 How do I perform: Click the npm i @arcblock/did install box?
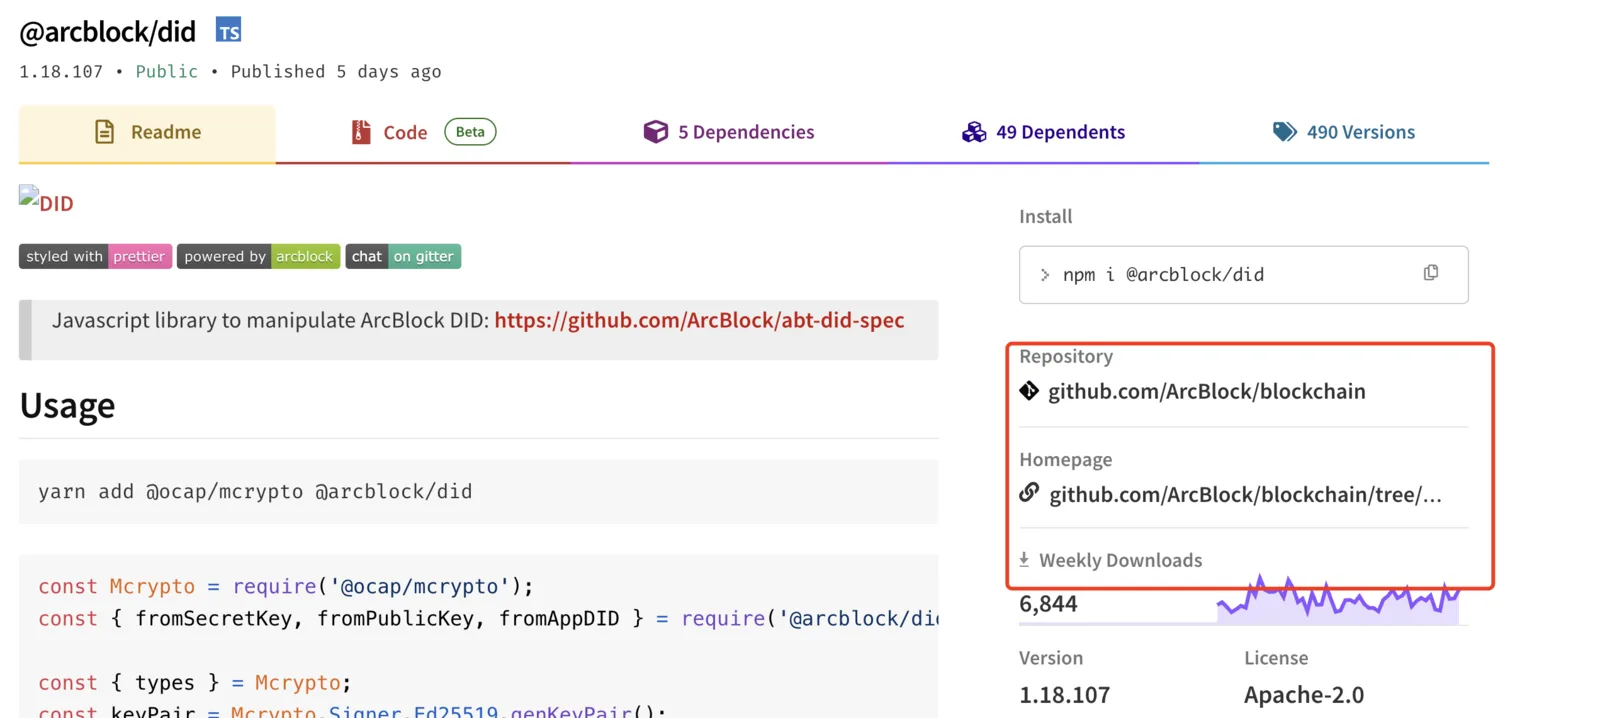coord(1243,274)
